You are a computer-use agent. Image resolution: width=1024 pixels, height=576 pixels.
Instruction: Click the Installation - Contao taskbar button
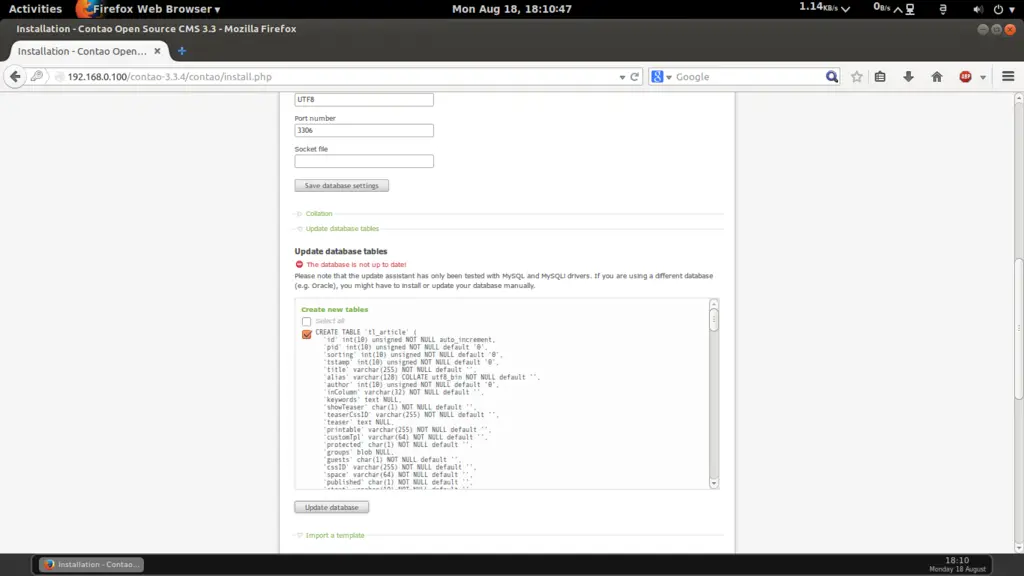(x=91, y=564)
